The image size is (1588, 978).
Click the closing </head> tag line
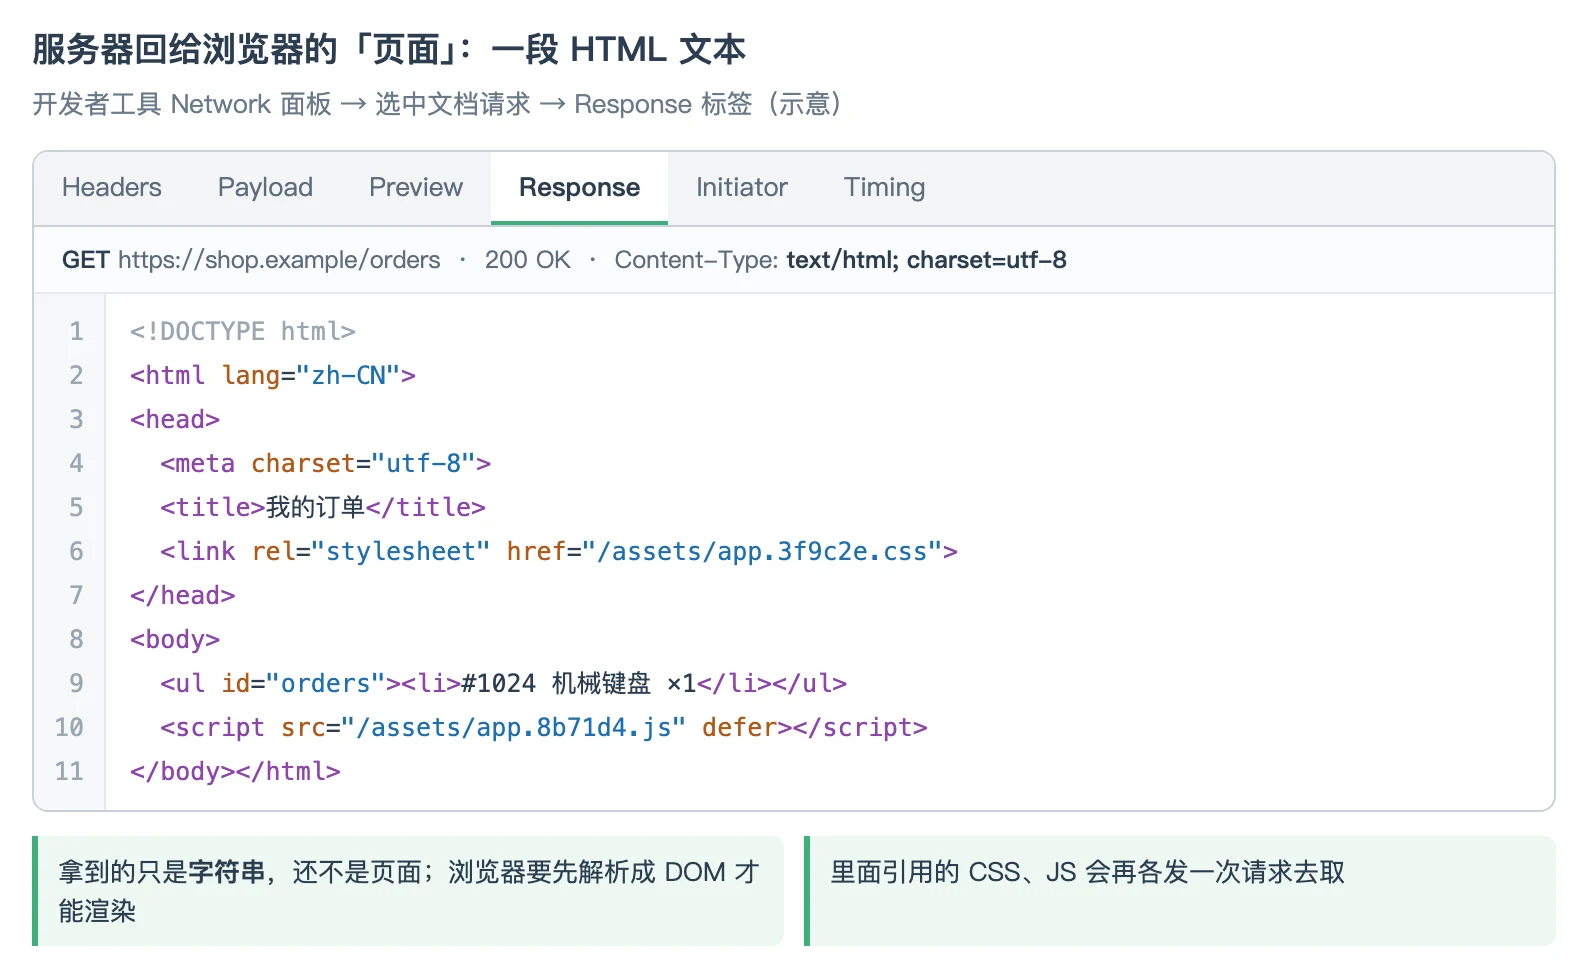(183, 595)
